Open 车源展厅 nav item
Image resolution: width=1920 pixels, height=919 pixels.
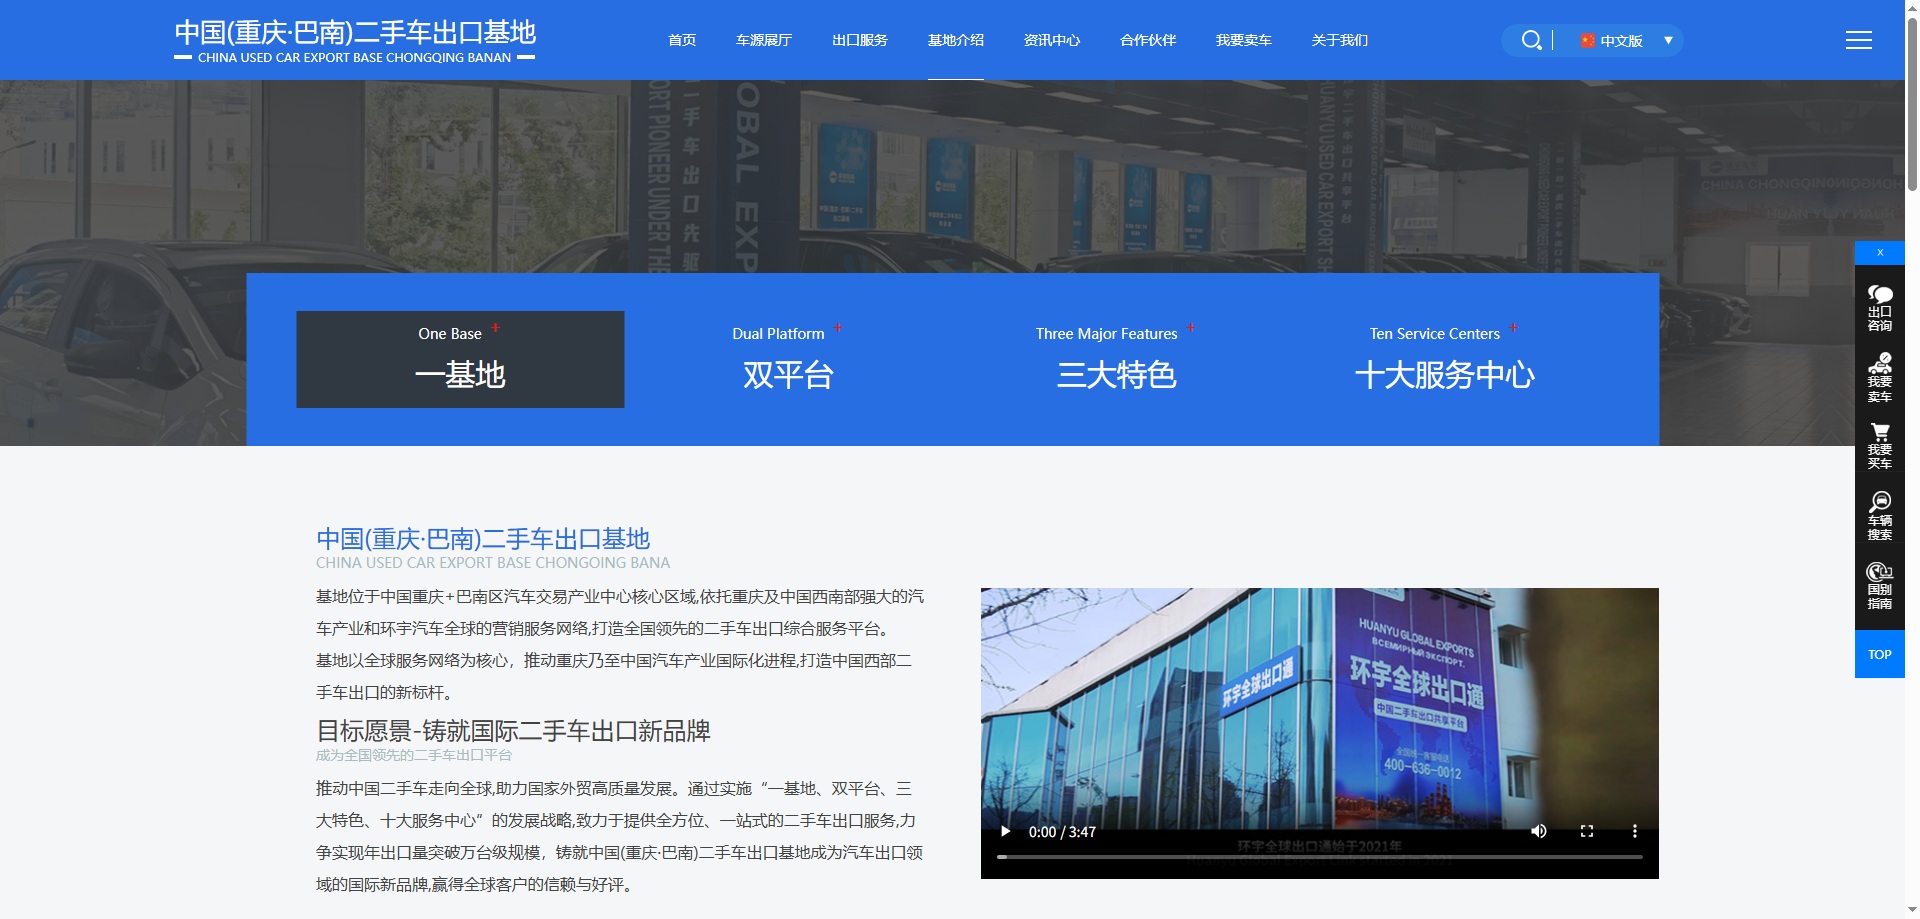tap(764, 40)
